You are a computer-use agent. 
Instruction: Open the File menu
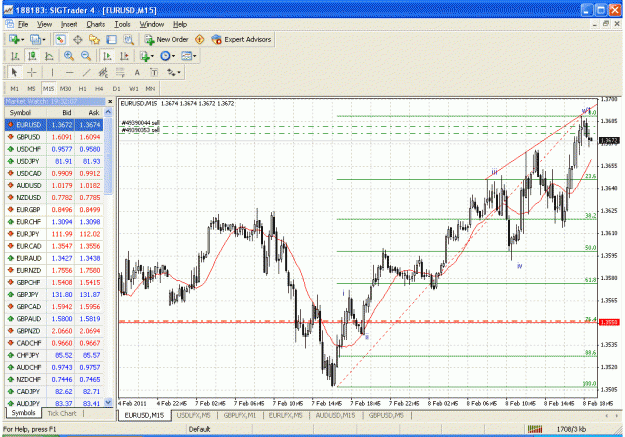23,24
